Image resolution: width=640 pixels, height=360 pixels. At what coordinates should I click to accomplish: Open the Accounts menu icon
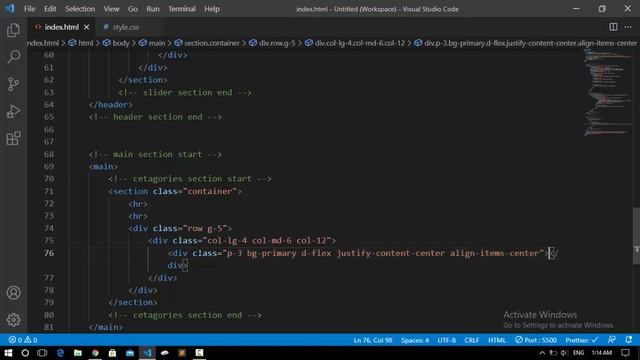click(x=13, y=293)
